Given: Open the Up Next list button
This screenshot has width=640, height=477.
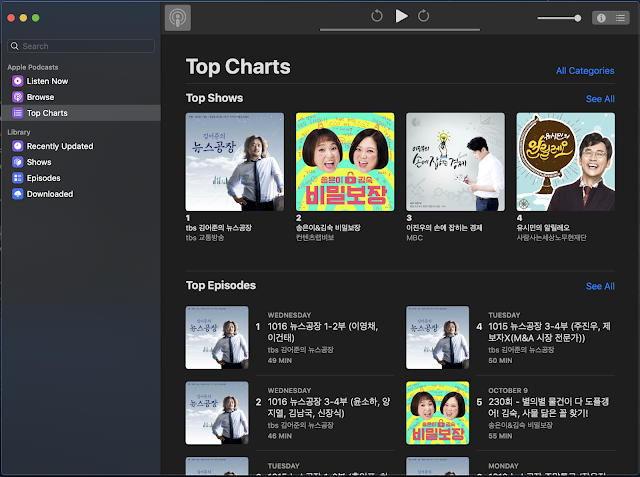Looking at the screenshot, I should 620,18.
